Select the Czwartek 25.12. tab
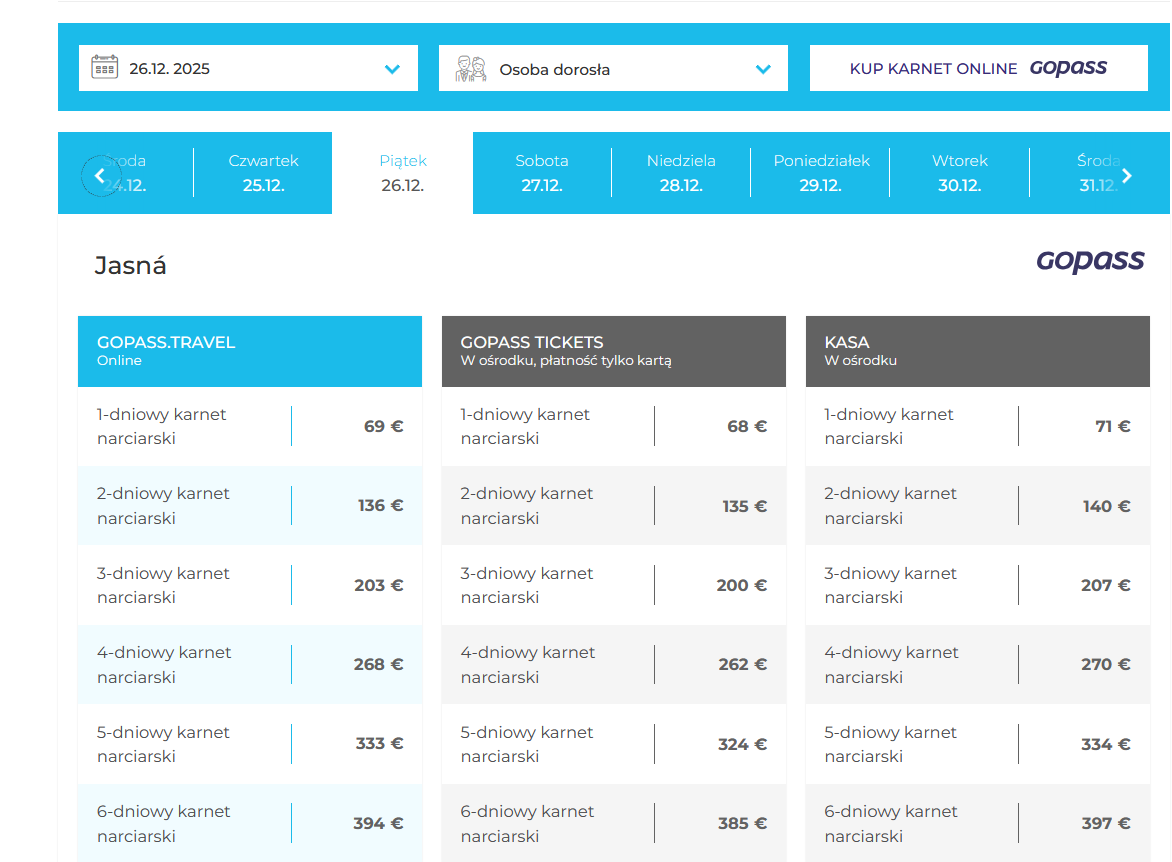This screenshot has width=1172, height=862. click(263, 173)
